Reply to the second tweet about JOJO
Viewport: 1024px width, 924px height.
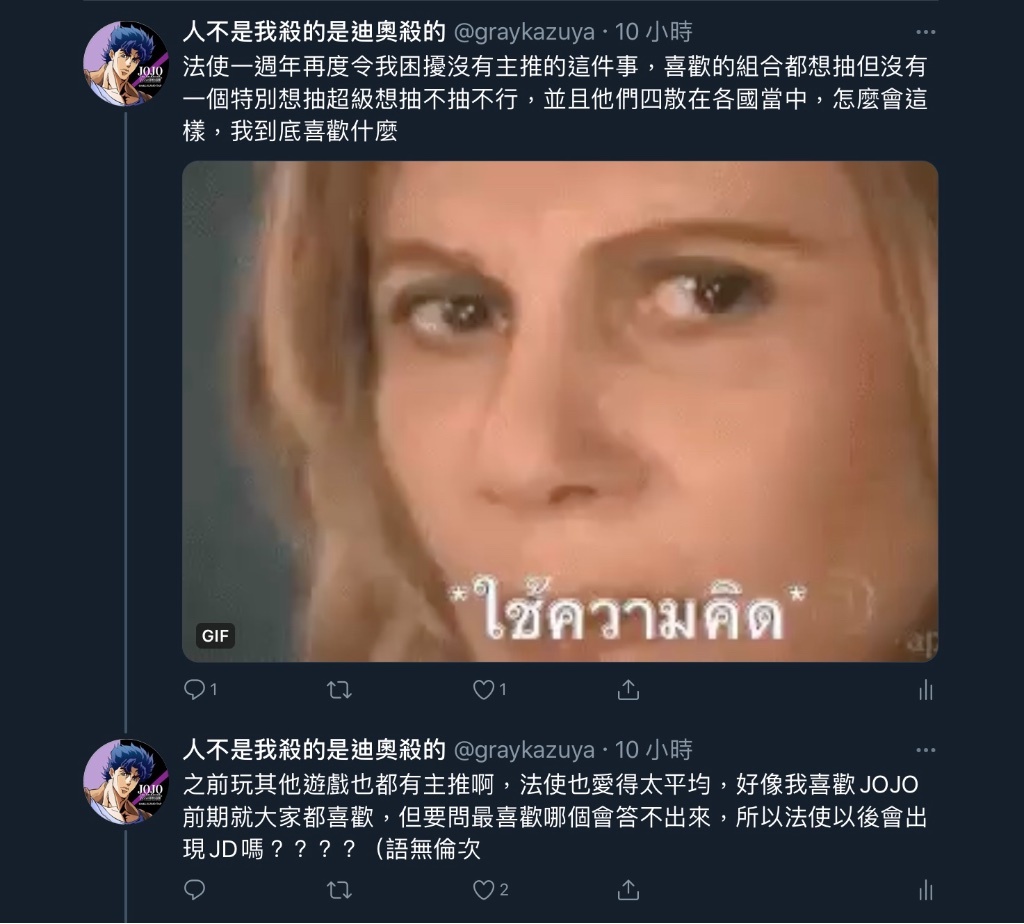[195, 889]
